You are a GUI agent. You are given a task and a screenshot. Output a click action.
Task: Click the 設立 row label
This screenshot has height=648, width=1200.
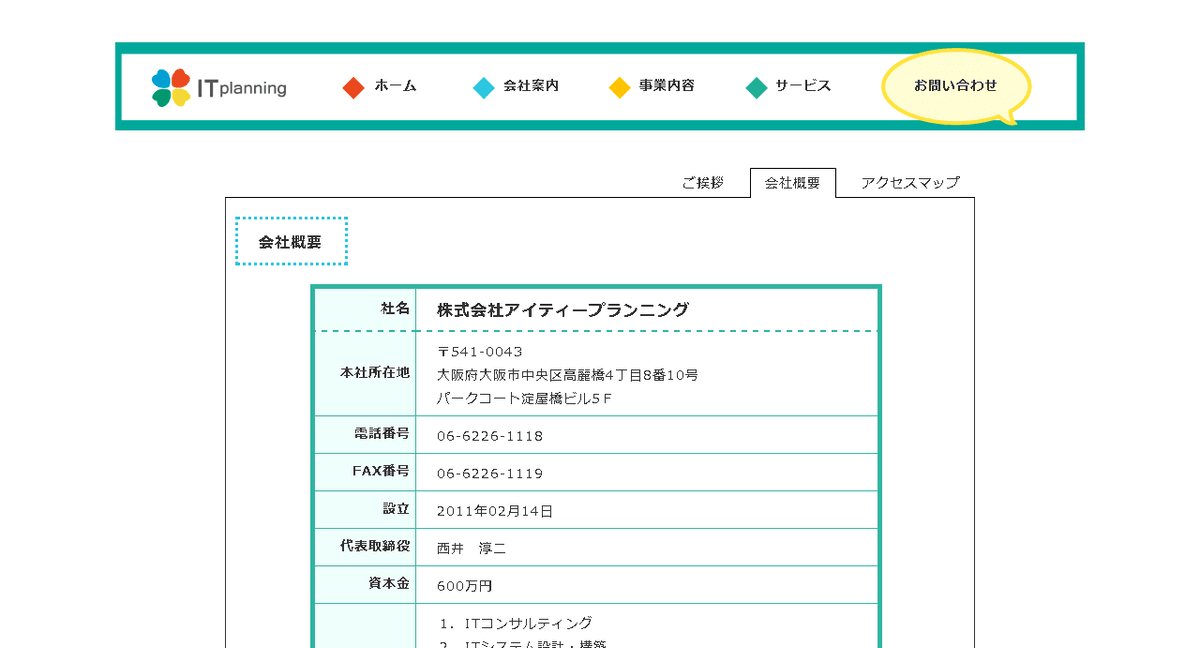(396, 508)
